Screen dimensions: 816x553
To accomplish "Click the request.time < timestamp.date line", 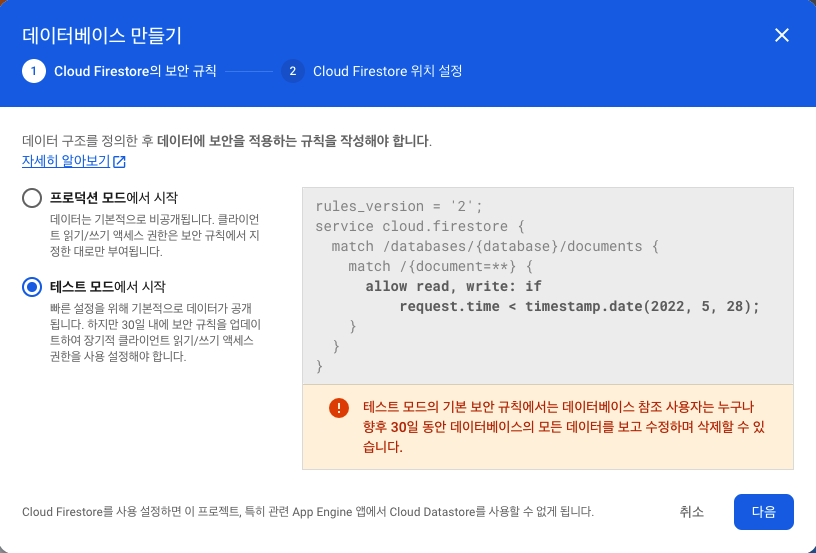I will [x=580, y=306].
